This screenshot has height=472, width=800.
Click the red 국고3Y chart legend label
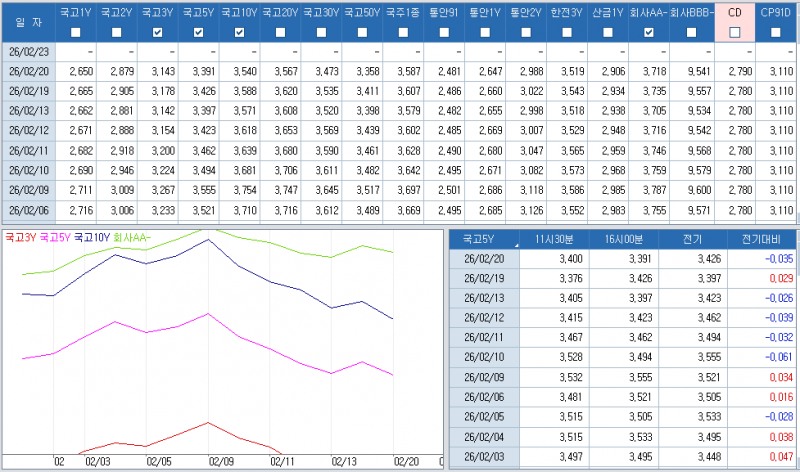tap(20, 239)
